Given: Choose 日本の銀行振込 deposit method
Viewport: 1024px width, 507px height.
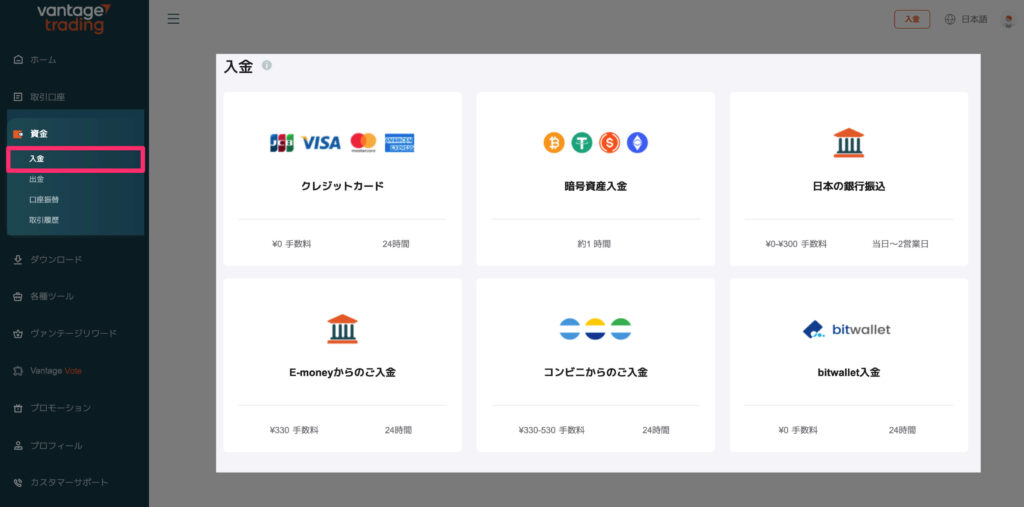Looking at the screenshot, I should 848,179.
